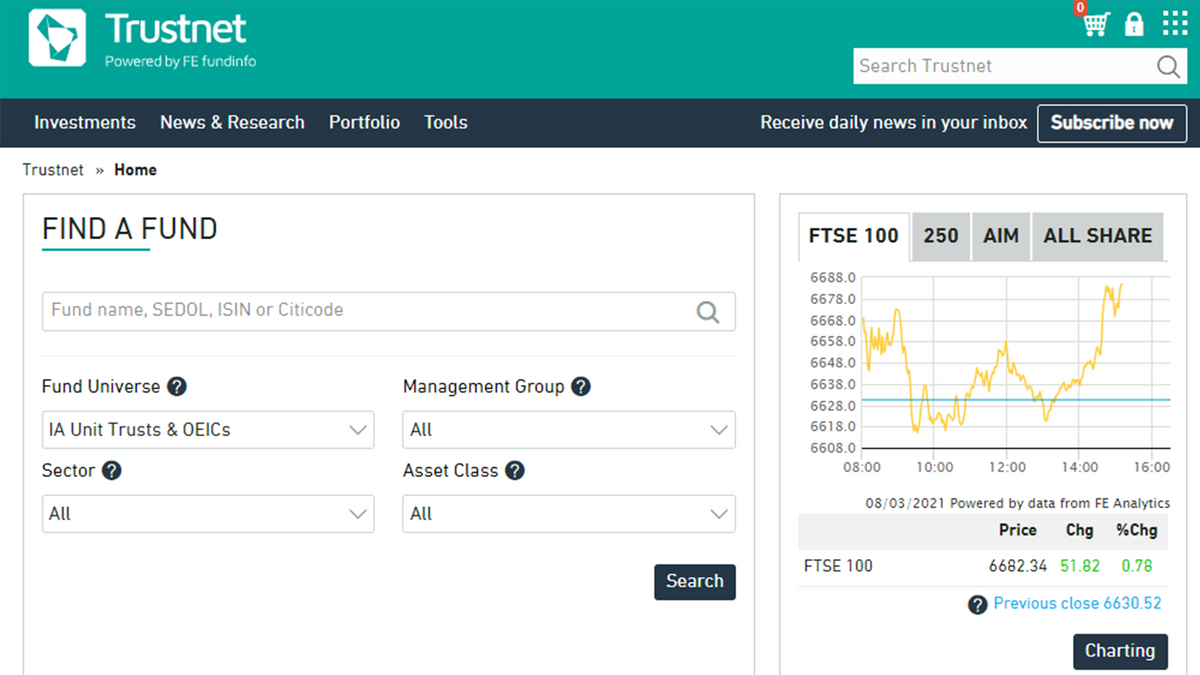This screenshot has height=675, width=1200.
Task: Click the Fund Universe help icon
Action: click(x=177, y=386)
